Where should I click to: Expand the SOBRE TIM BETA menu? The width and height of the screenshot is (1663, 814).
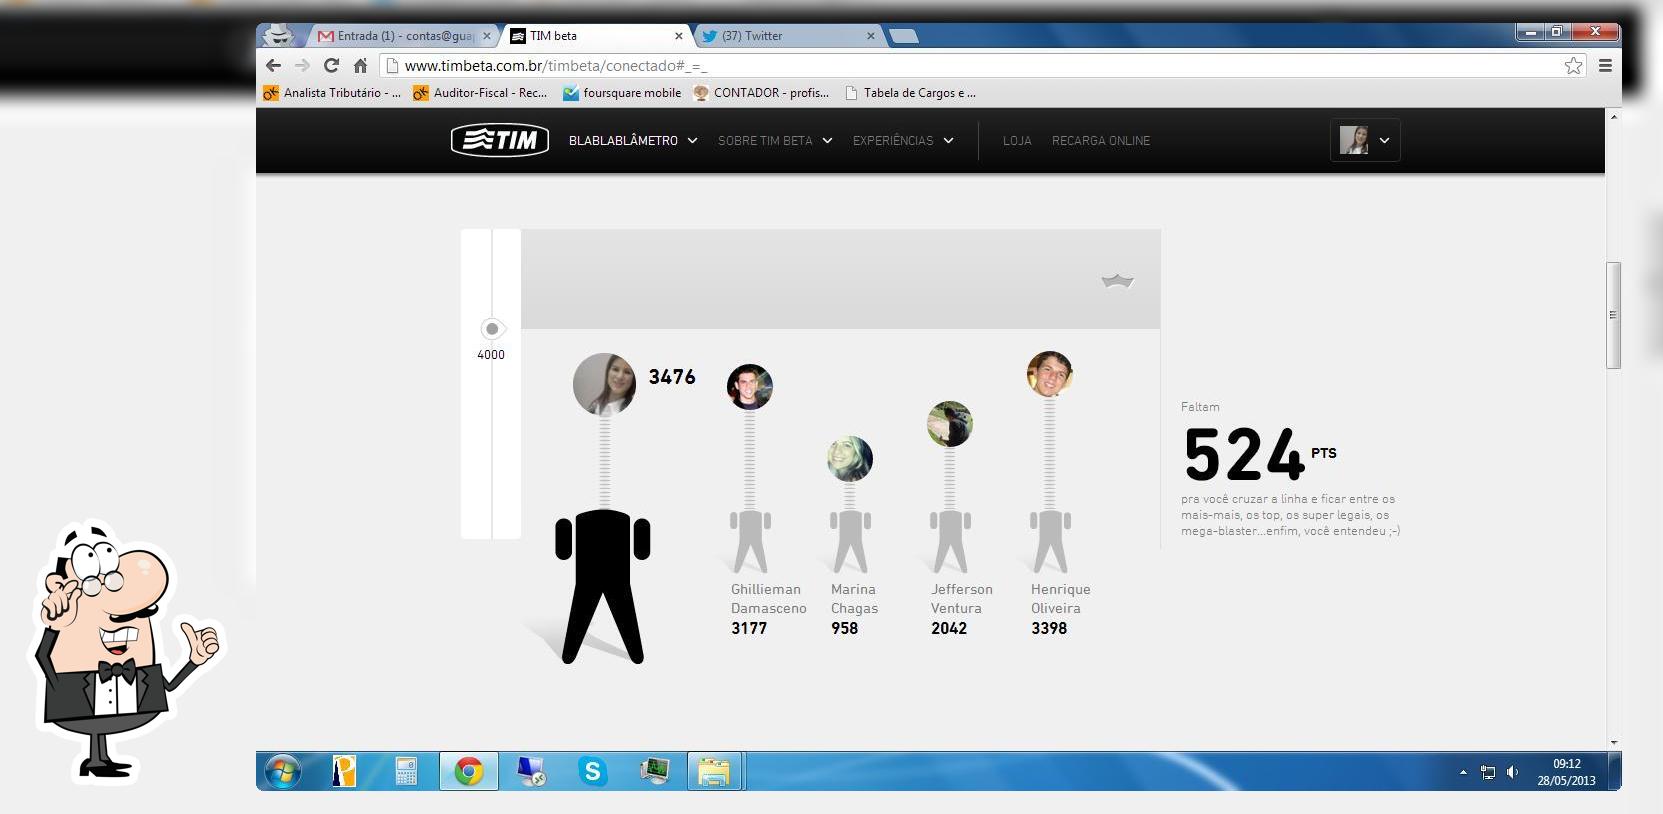click(x=775, y=141)
